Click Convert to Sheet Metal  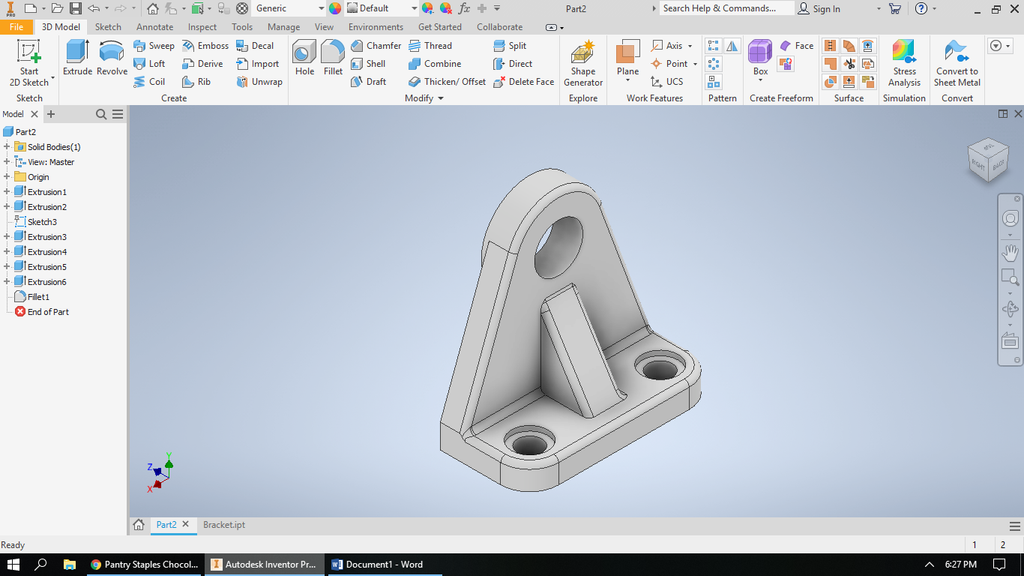click(x=957, y=63)
